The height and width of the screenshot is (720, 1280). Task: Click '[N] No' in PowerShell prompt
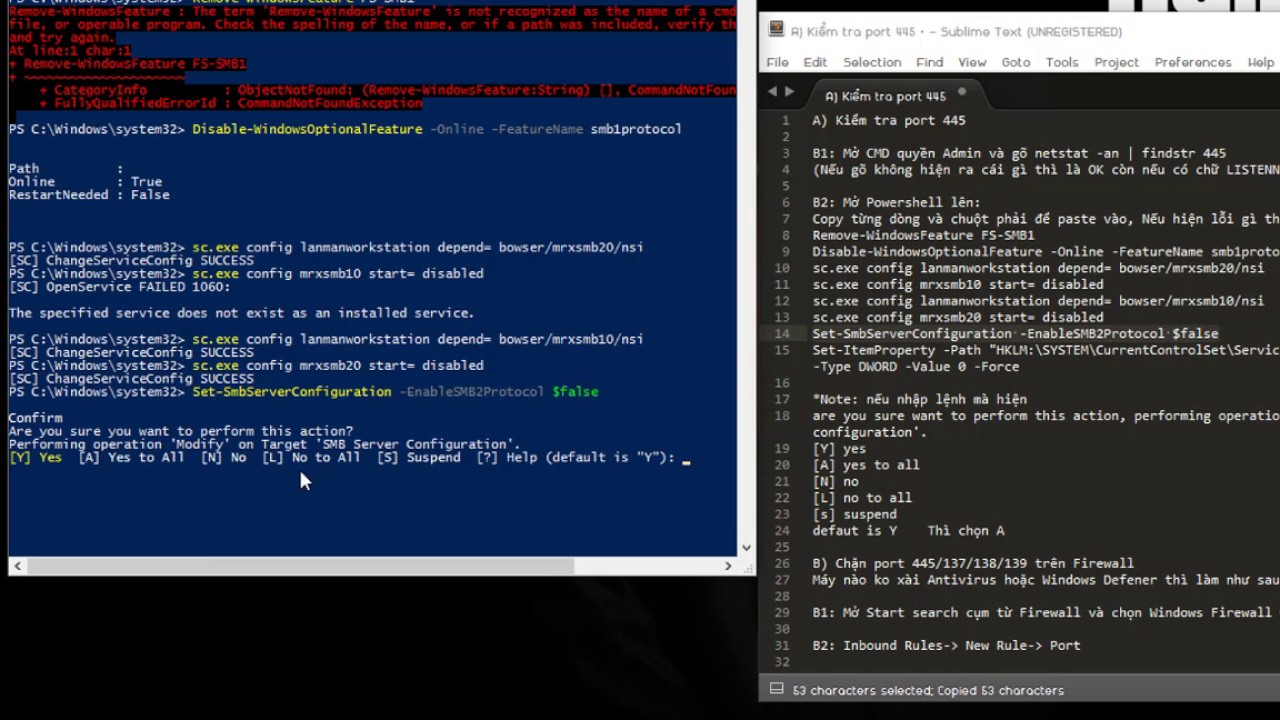pos(223,457)
